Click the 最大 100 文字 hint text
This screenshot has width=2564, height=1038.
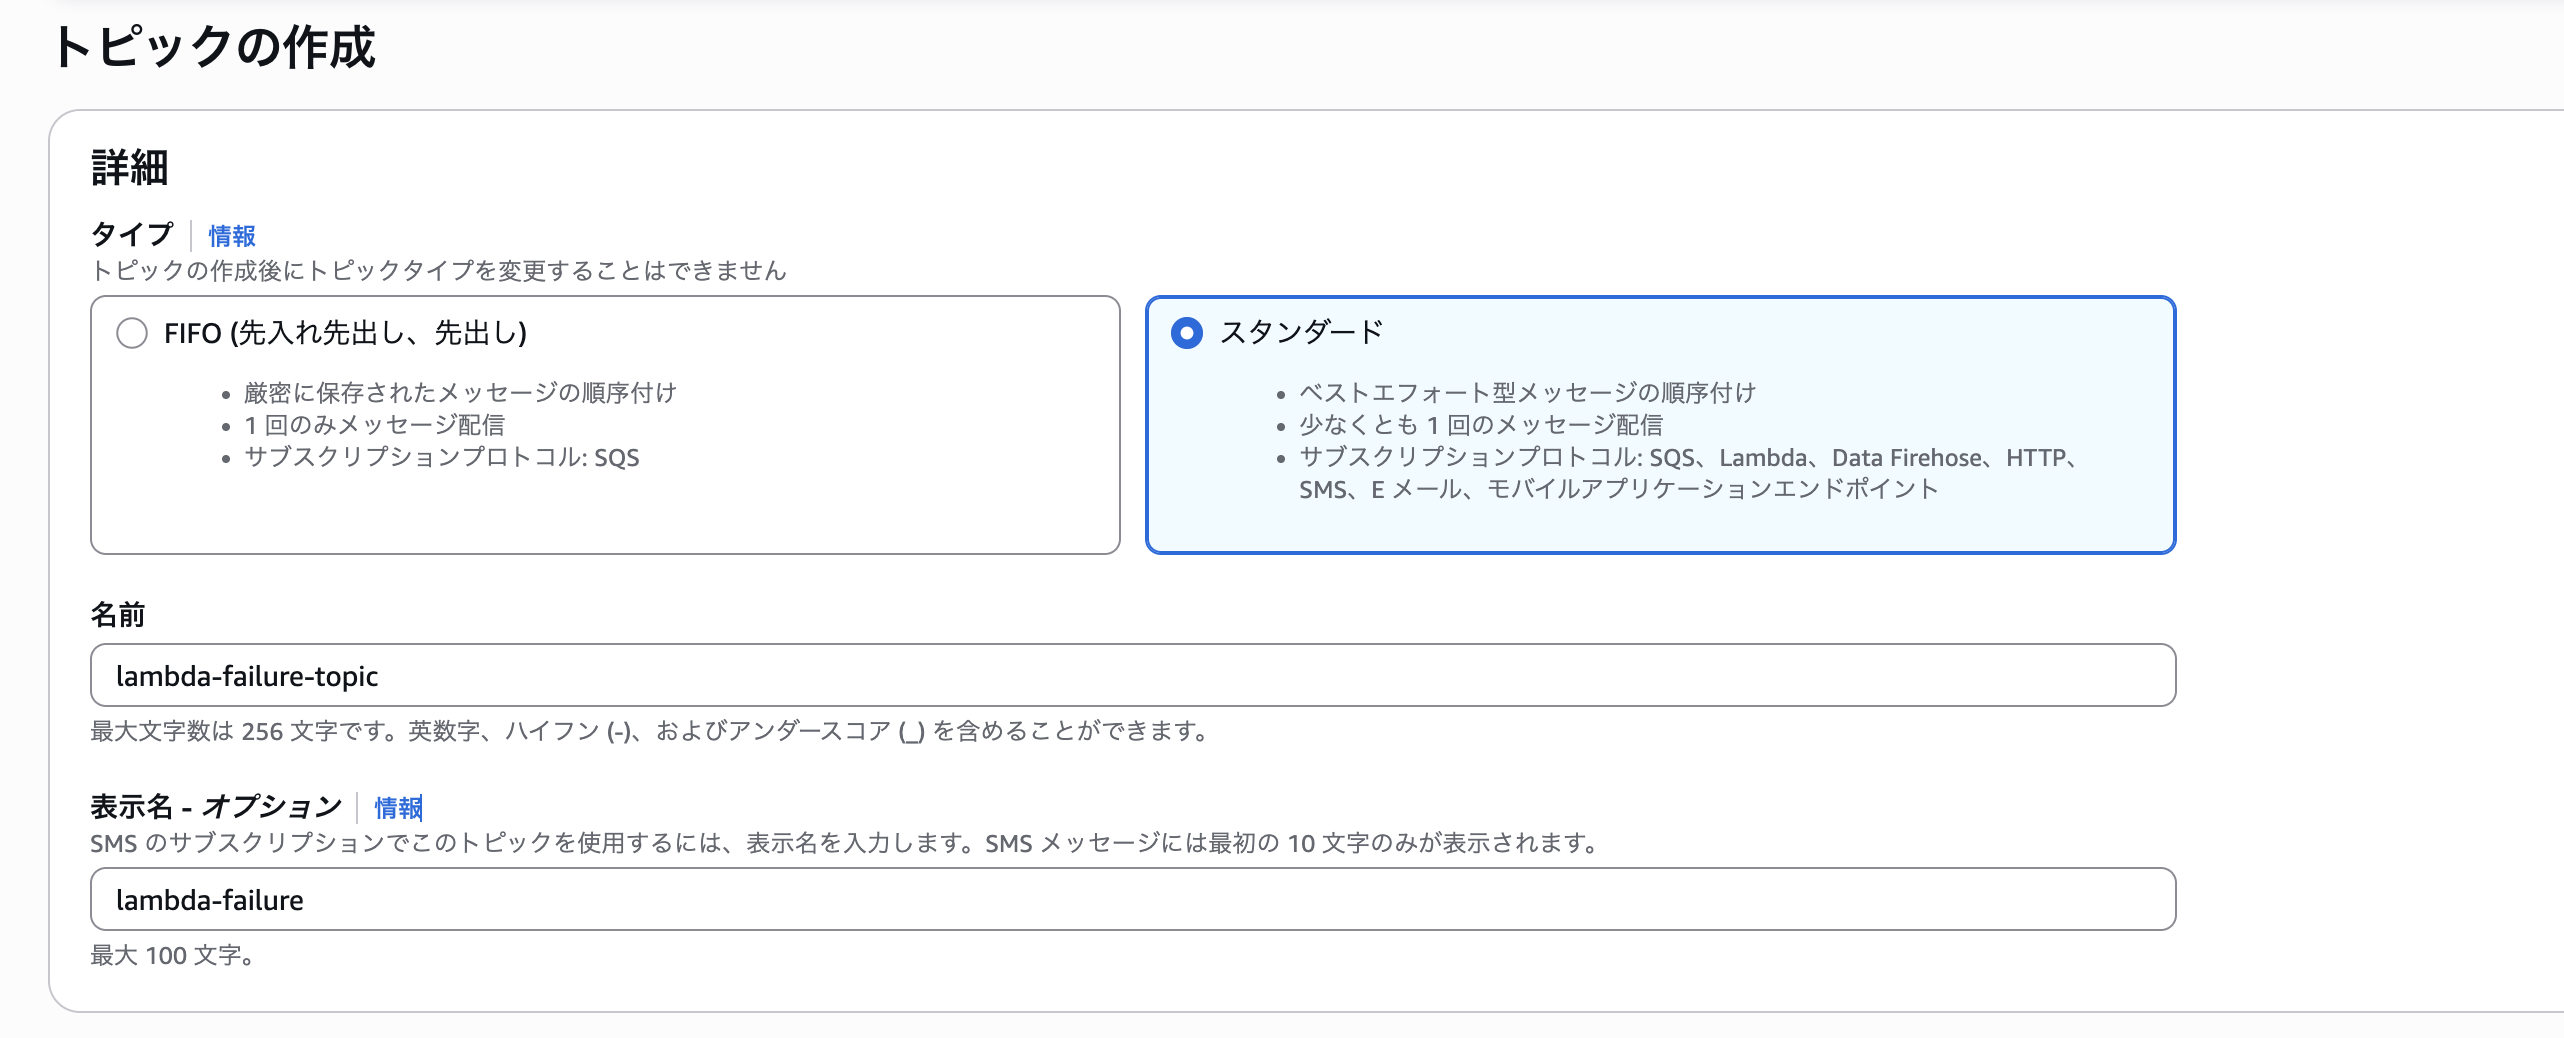[x=172, y=956]
